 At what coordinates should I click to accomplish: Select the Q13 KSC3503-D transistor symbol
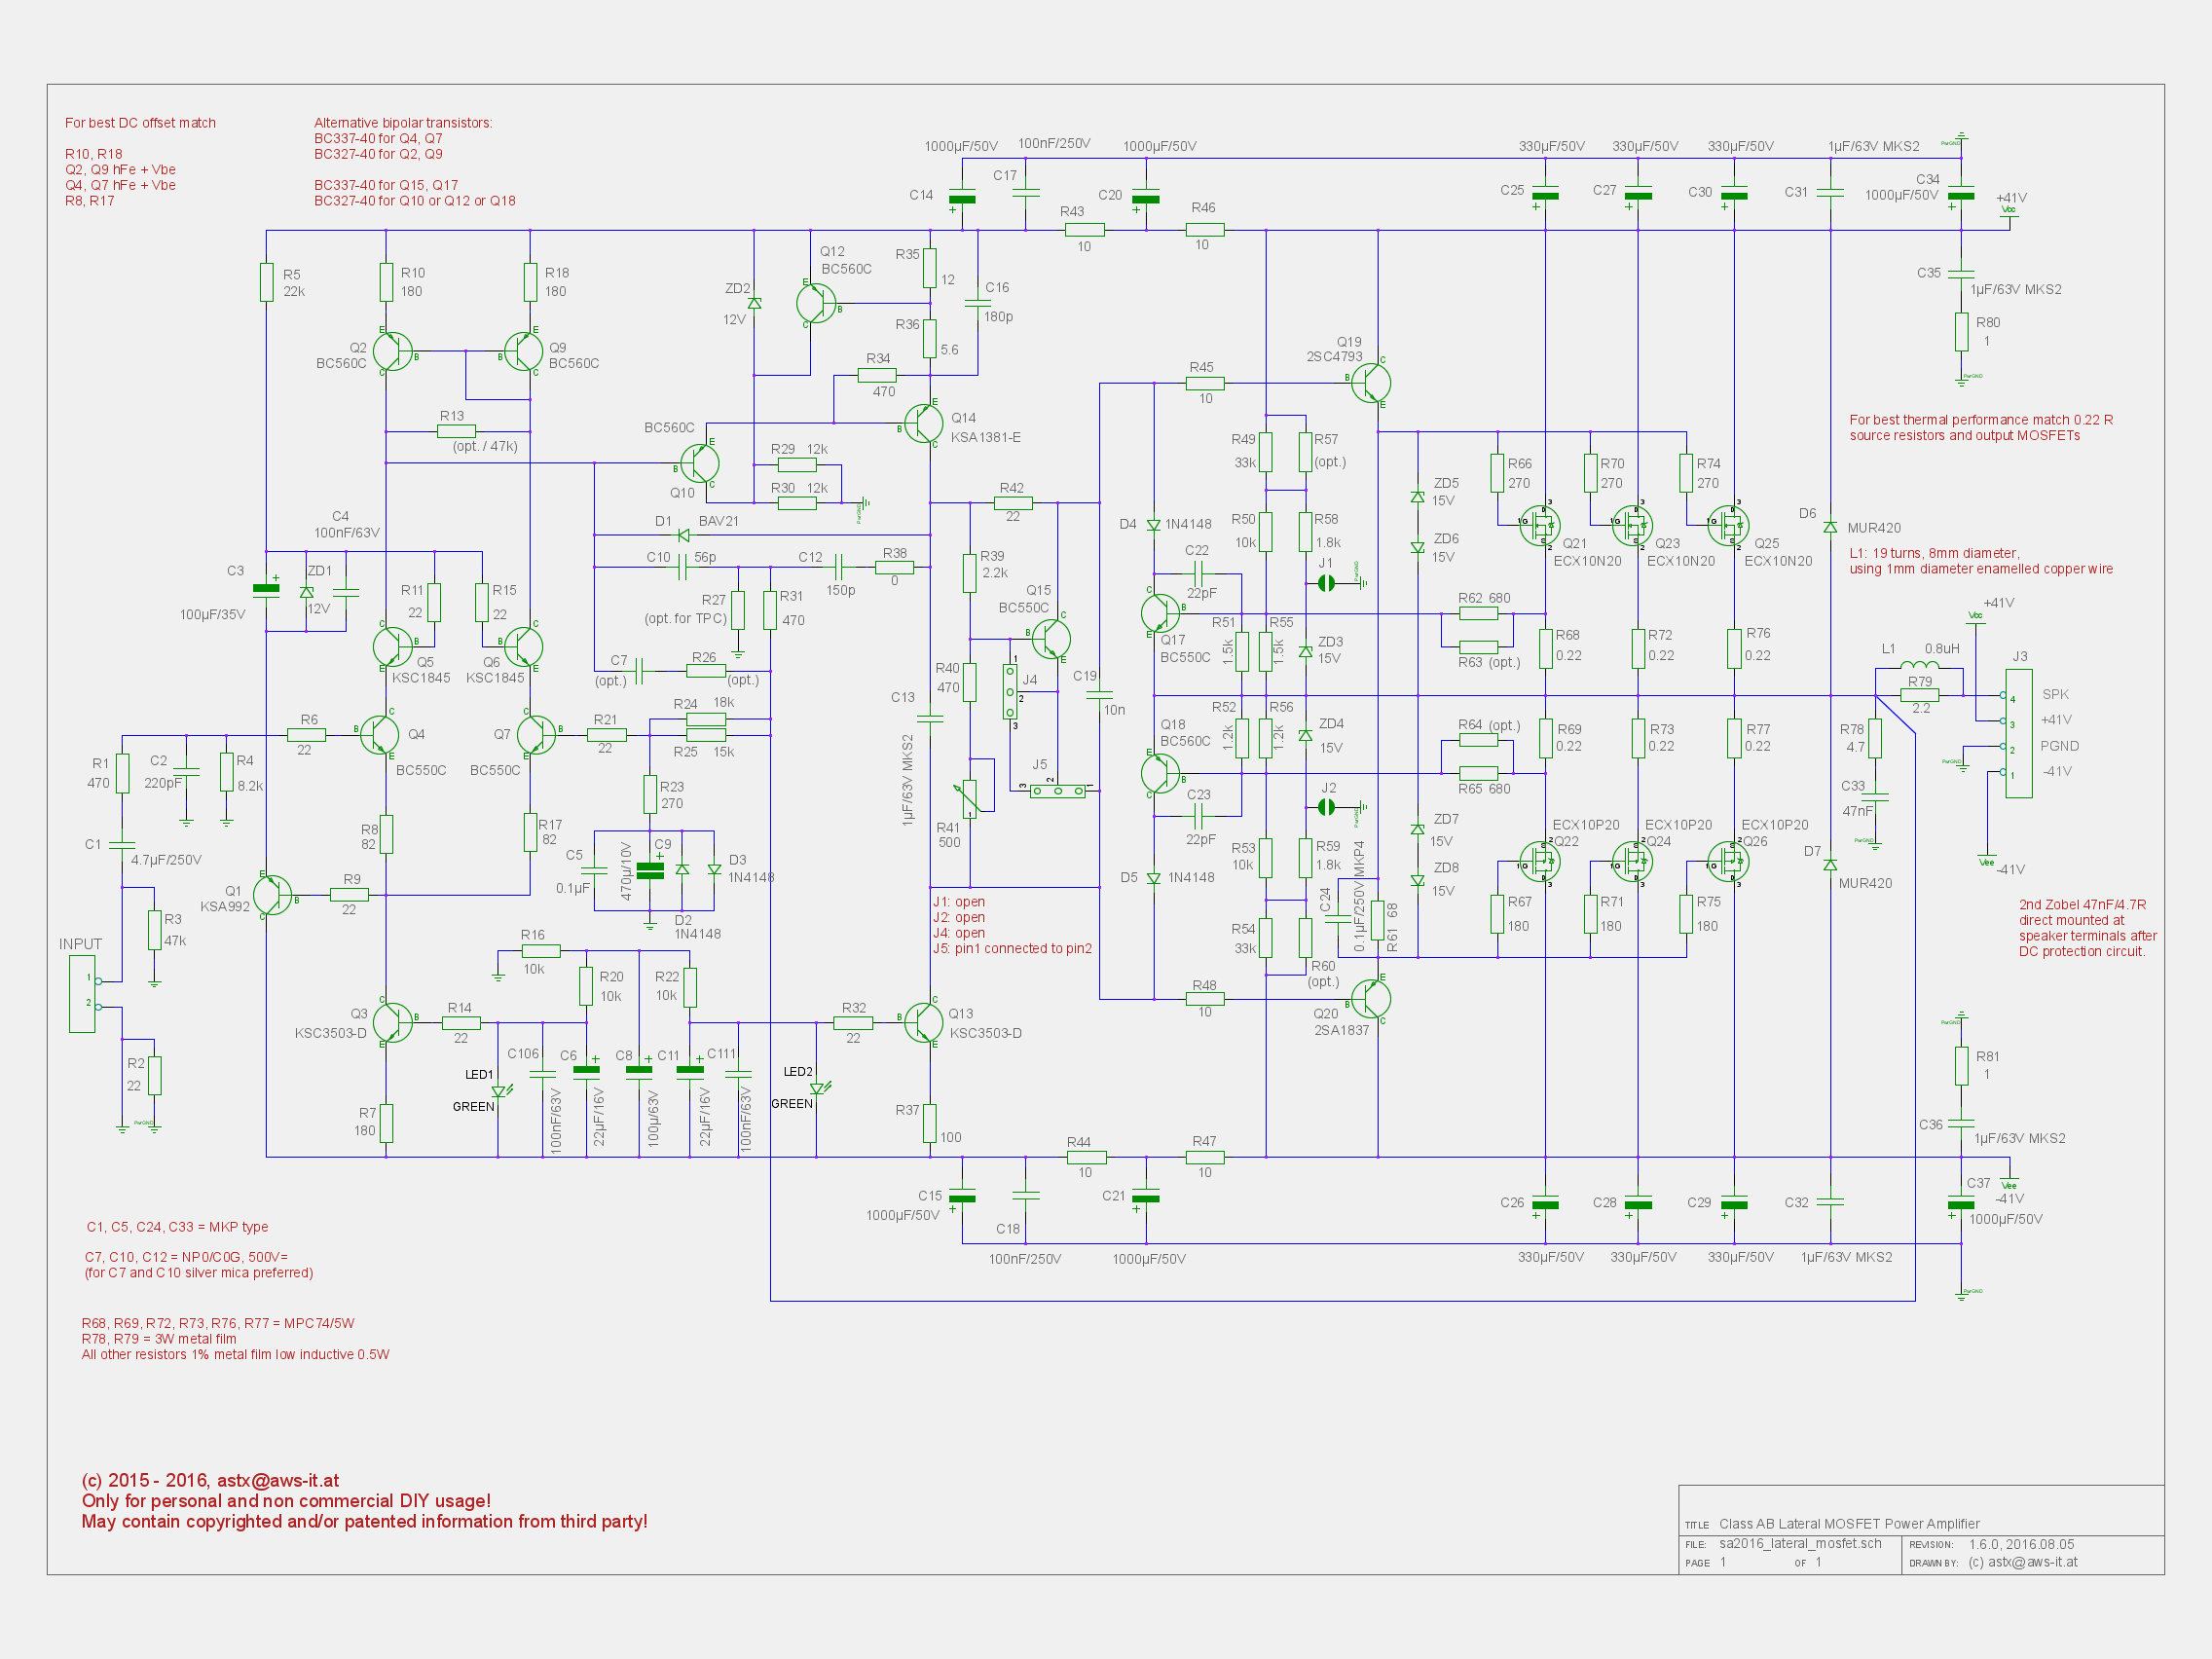(923, 1022)
